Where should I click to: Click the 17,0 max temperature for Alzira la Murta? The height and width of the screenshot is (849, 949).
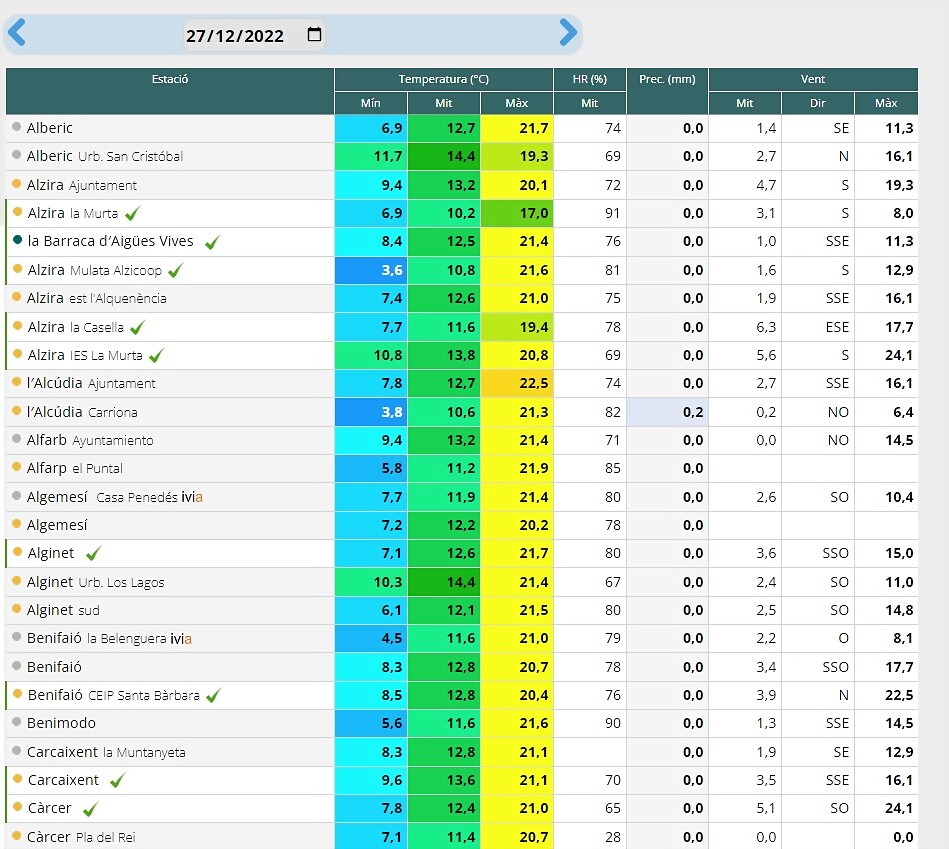point(517,213)
